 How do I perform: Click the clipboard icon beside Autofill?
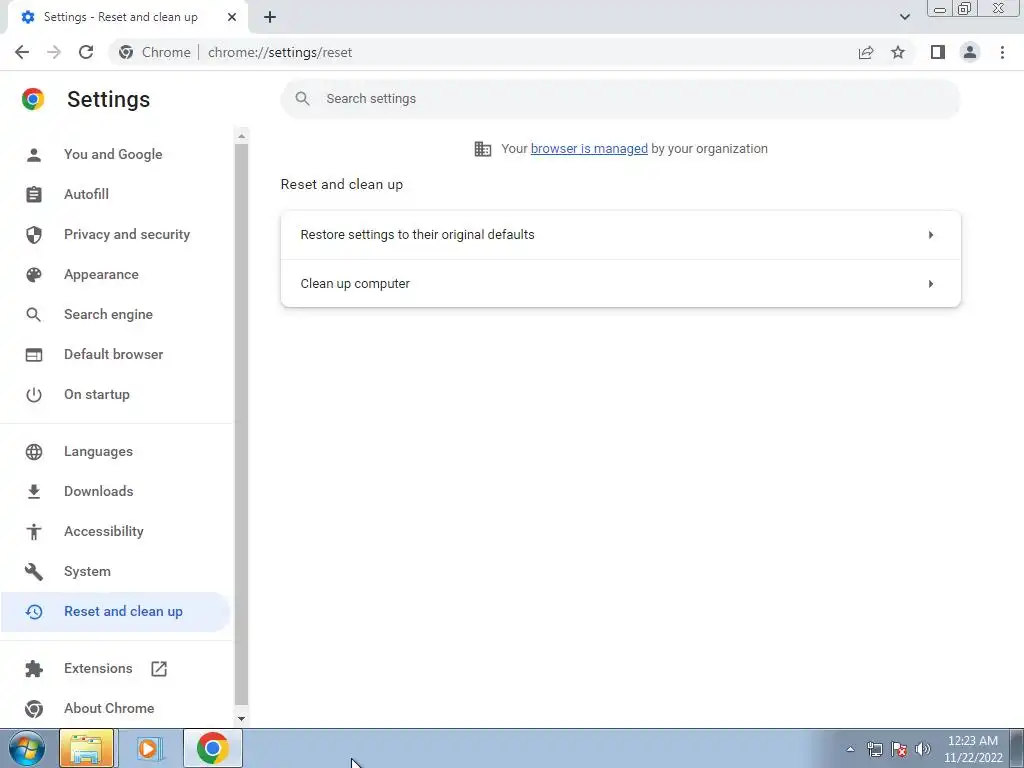34,195
